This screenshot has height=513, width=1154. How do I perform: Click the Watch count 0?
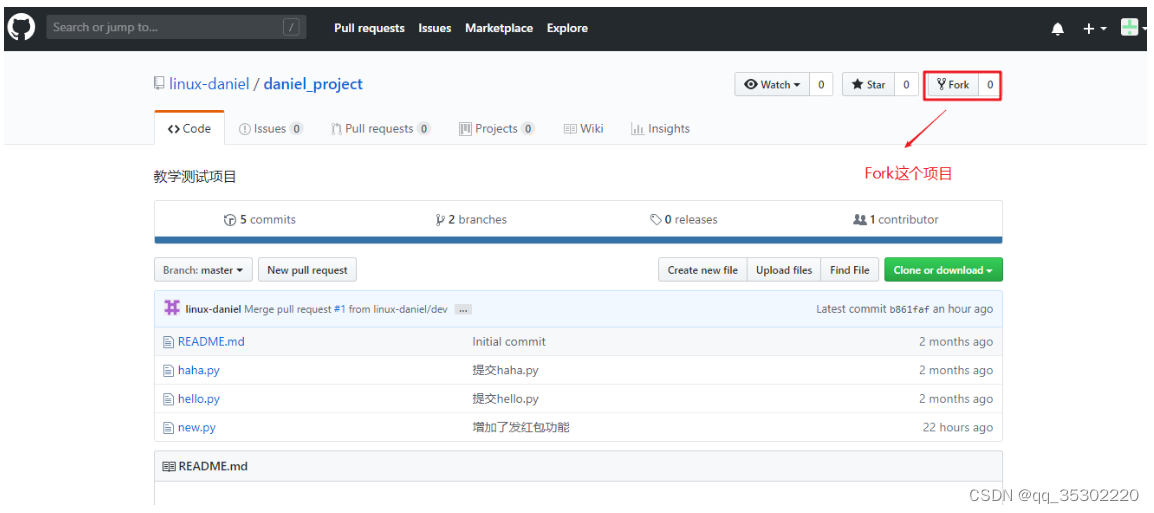click(x=821, y=85)
